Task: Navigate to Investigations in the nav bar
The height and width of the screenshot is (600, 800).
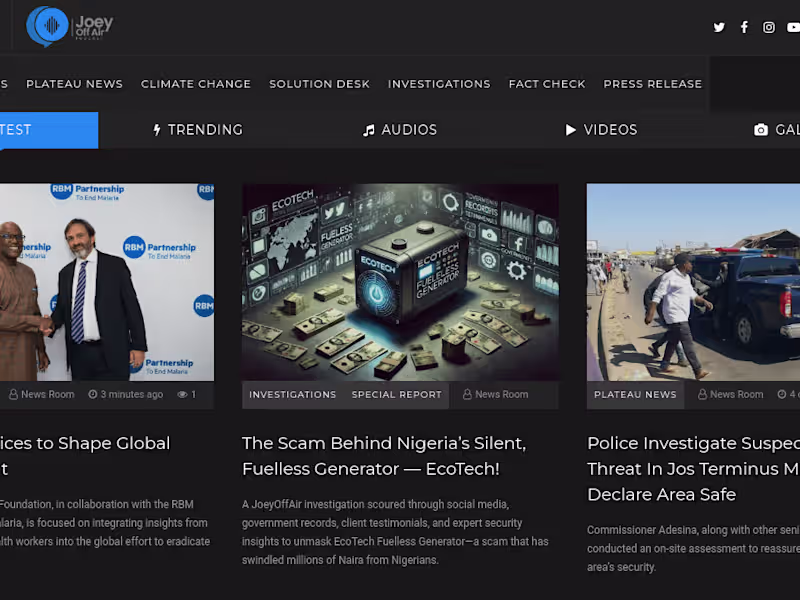Action: [439, 84]
